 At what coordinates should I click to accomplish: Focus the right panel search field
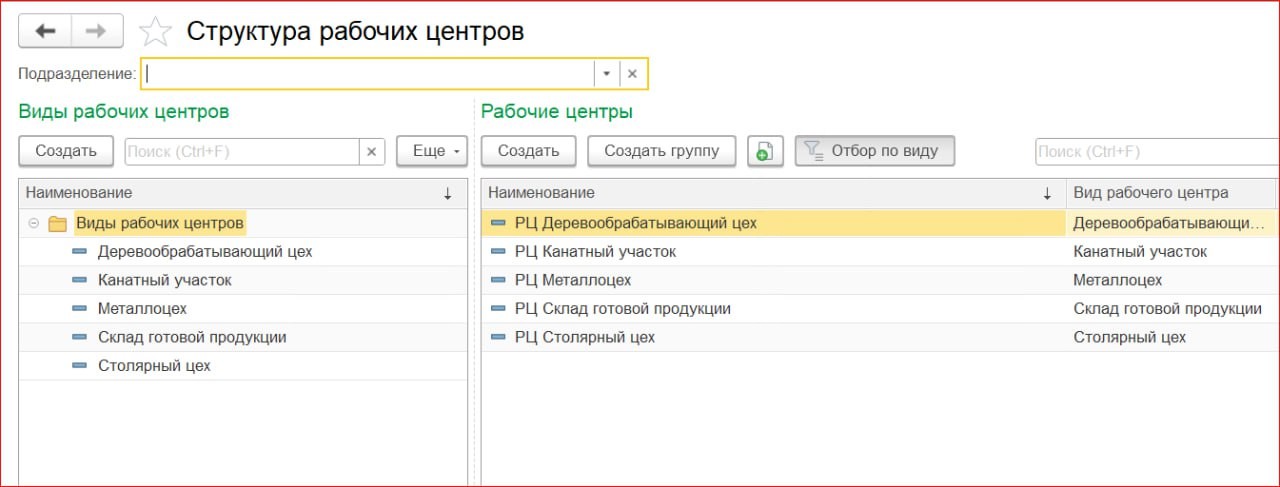1155,152
